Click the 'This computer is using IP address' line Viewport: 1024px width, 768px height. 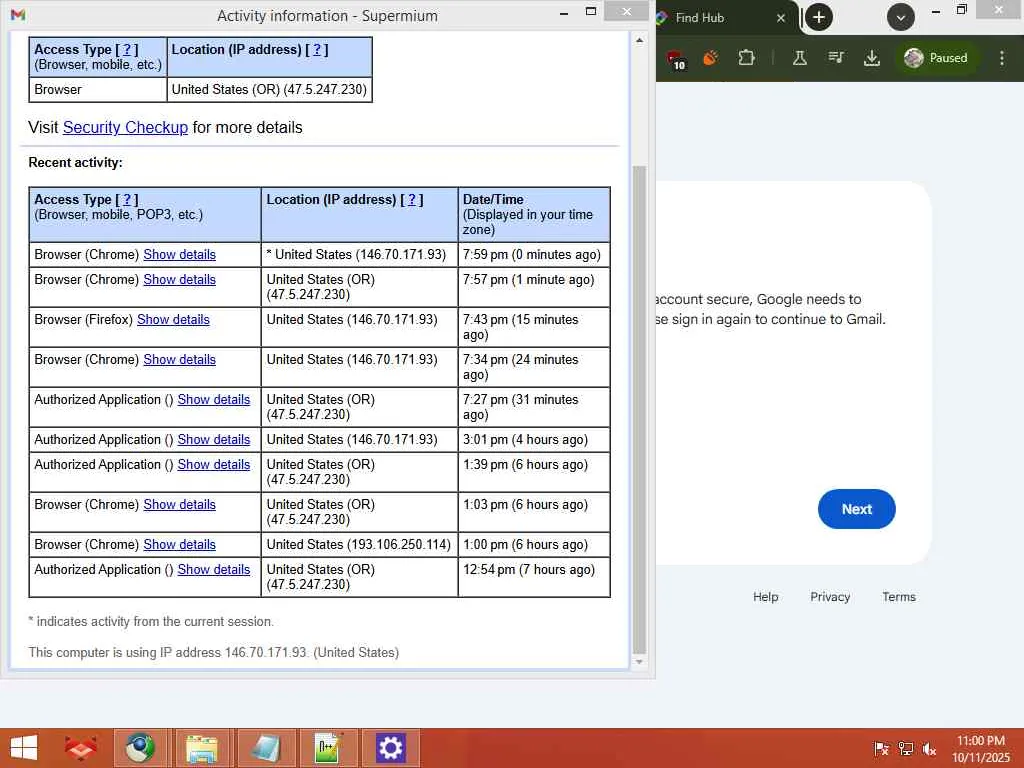tap(214, 652)
